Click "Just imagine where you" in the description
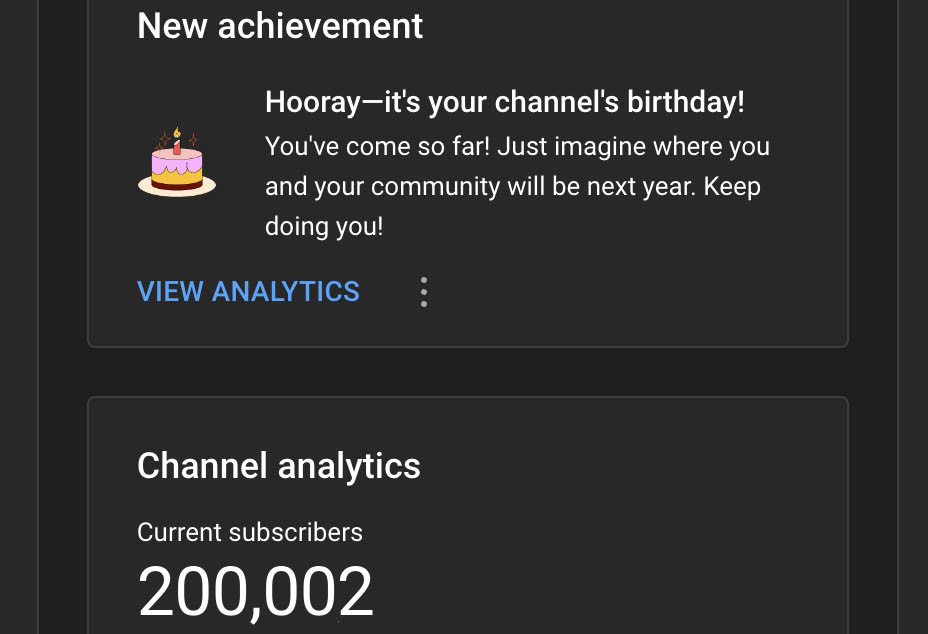The width and height of the screenshot is (928, 634). point(633,147)
